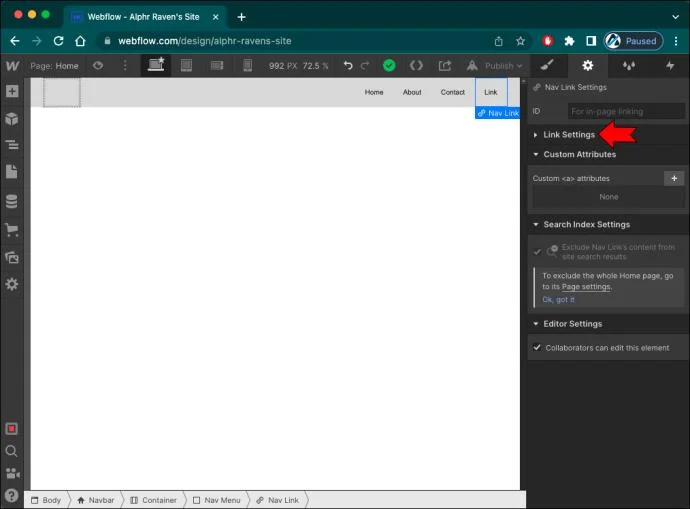The width and height of the screenshot is (690, 509).
Task: Select Nav Link in the breadcrumb bar
Action: (x=278, y=500)
